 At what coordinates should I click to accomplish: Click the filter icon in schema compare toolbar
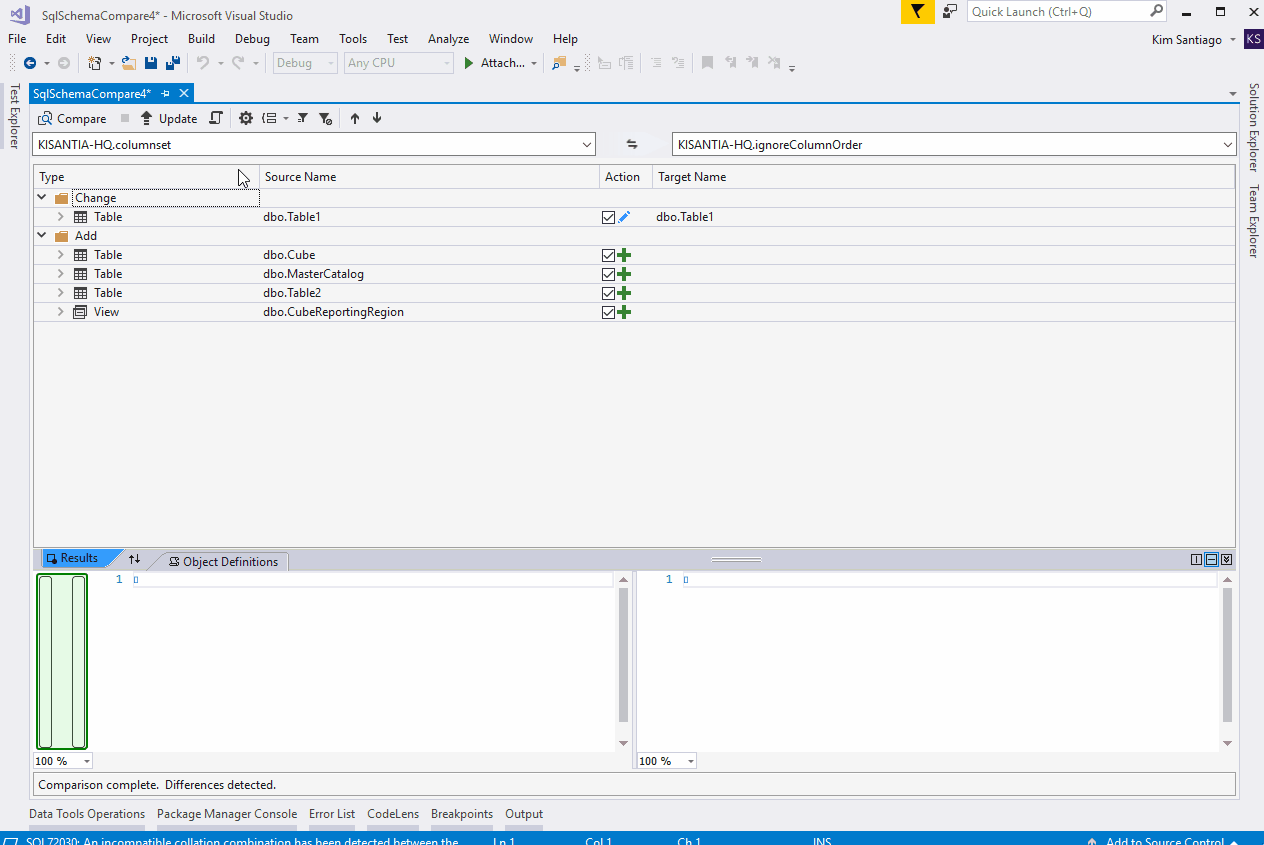pos(303,118)
